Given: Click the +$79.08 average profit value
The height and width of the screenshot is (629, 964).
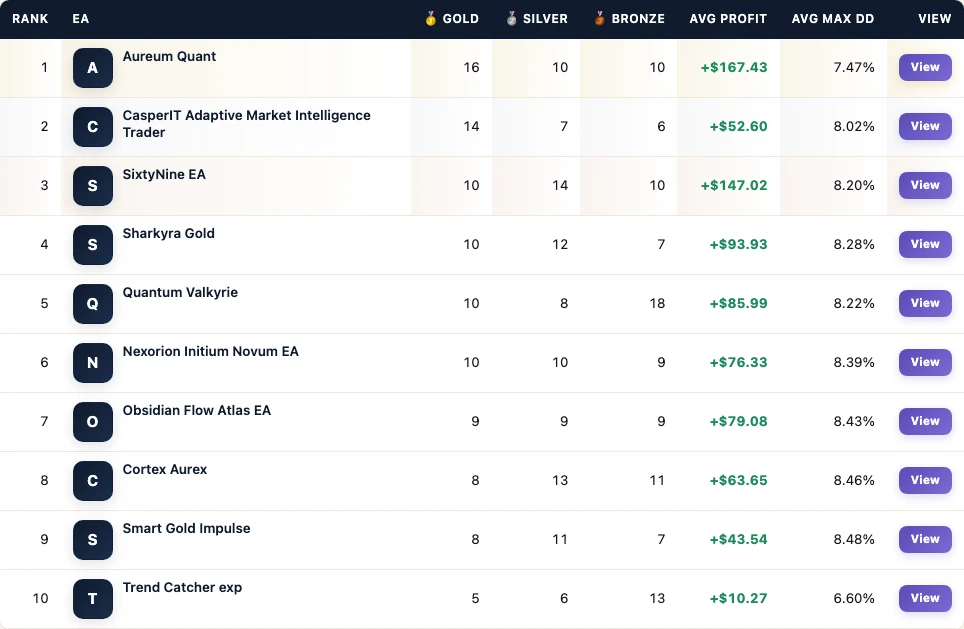Looking at the screenshot, I should click(x=738, y=422).
